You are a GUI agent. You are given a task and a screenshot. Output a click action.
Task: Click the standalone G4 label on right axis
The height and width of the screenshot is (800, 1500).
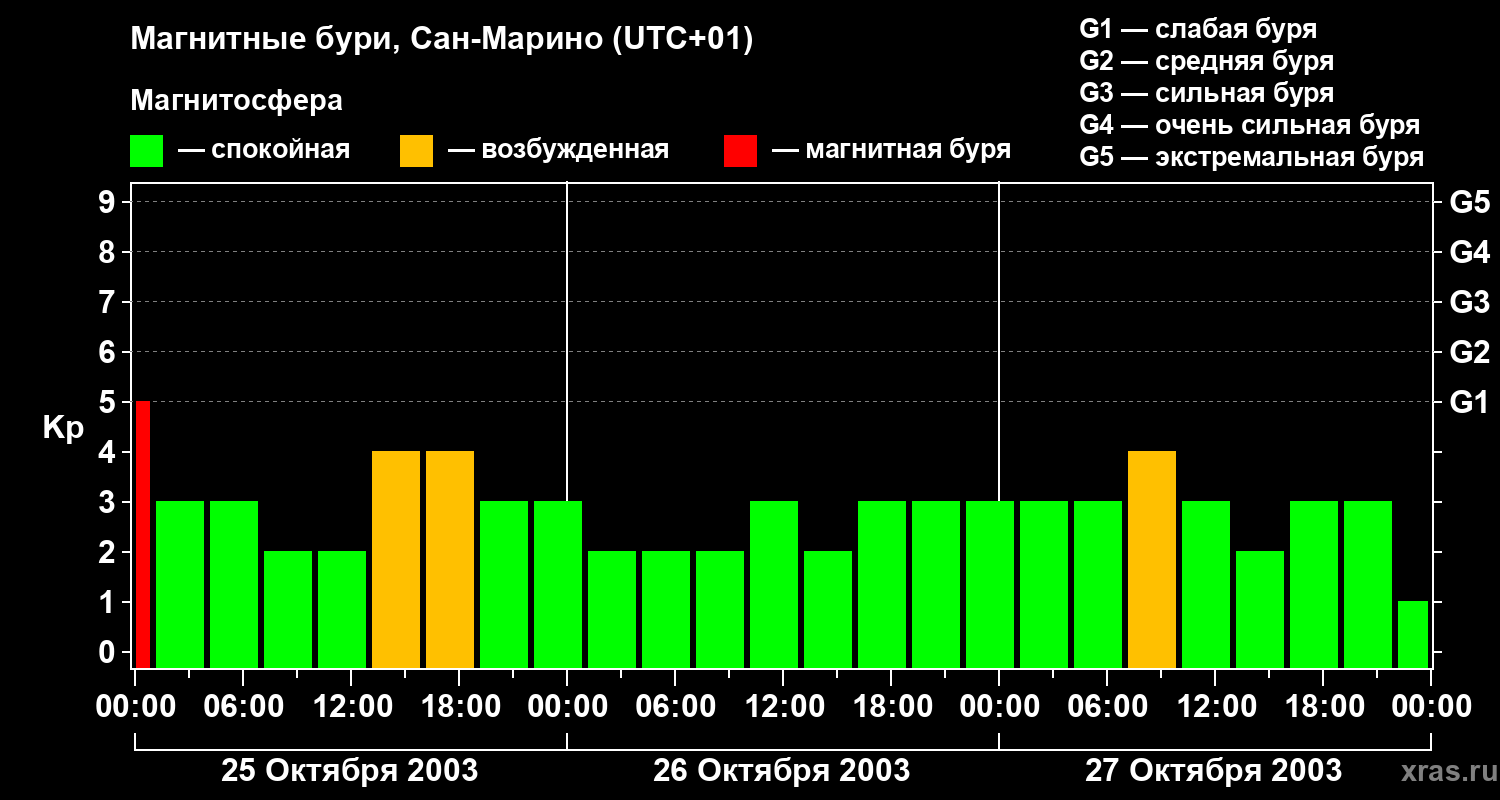coord(1470,252)
